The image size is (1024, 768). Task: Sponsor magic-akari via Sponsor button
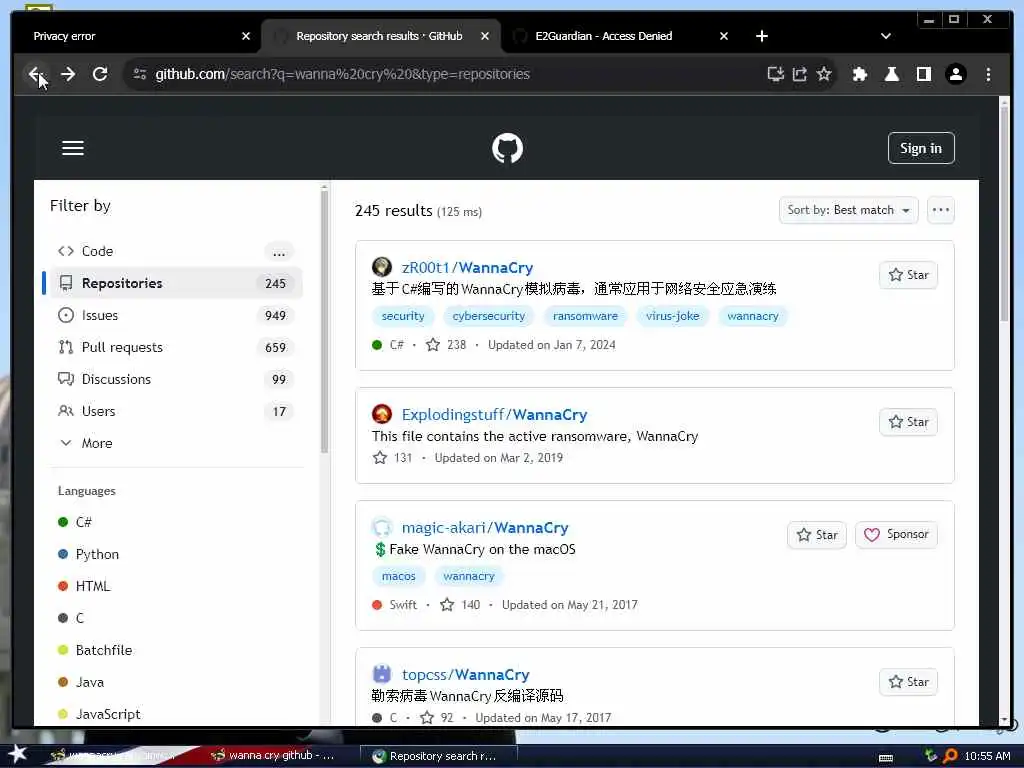896,534
